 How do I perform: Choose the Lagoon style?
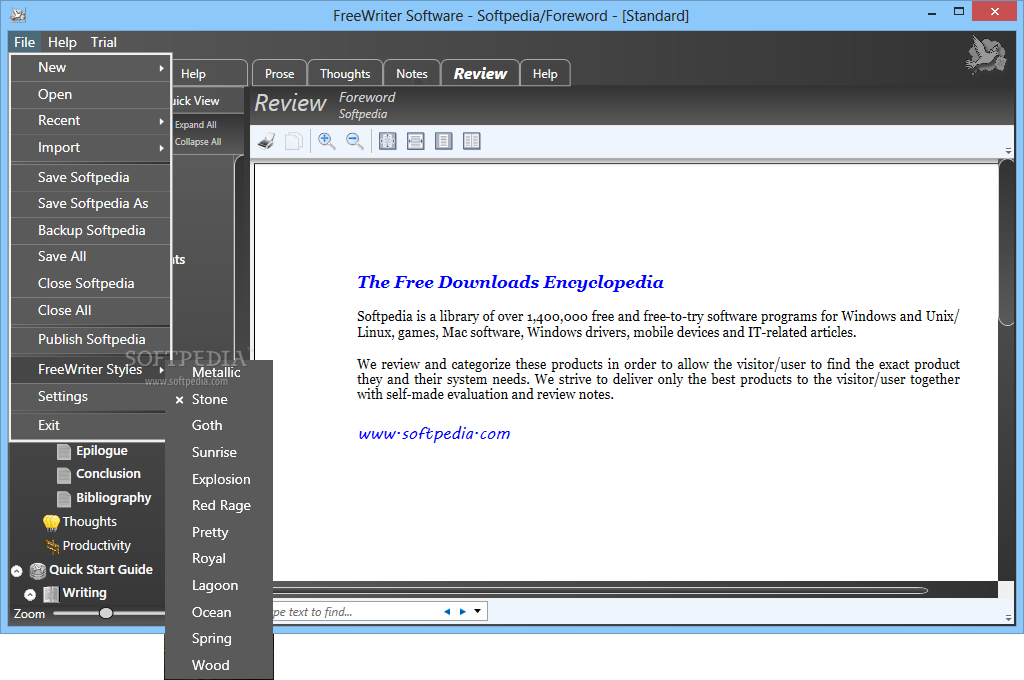click(x=219, y=585)
